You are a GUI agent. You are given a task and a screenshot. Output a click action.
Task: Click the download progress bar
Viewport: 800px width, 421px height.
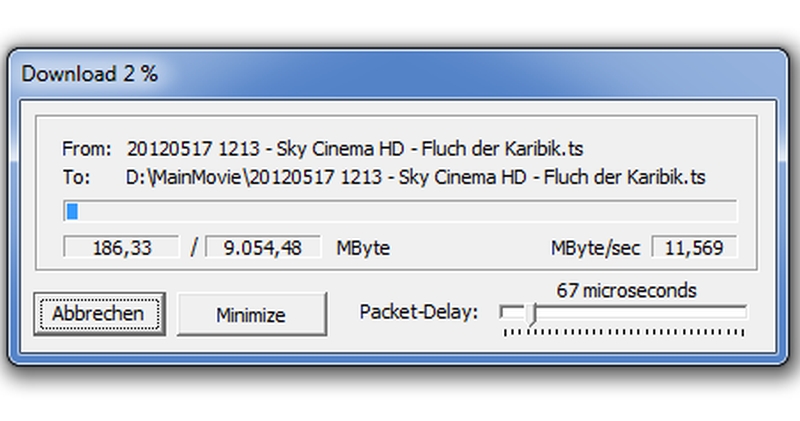click(400, 211)
